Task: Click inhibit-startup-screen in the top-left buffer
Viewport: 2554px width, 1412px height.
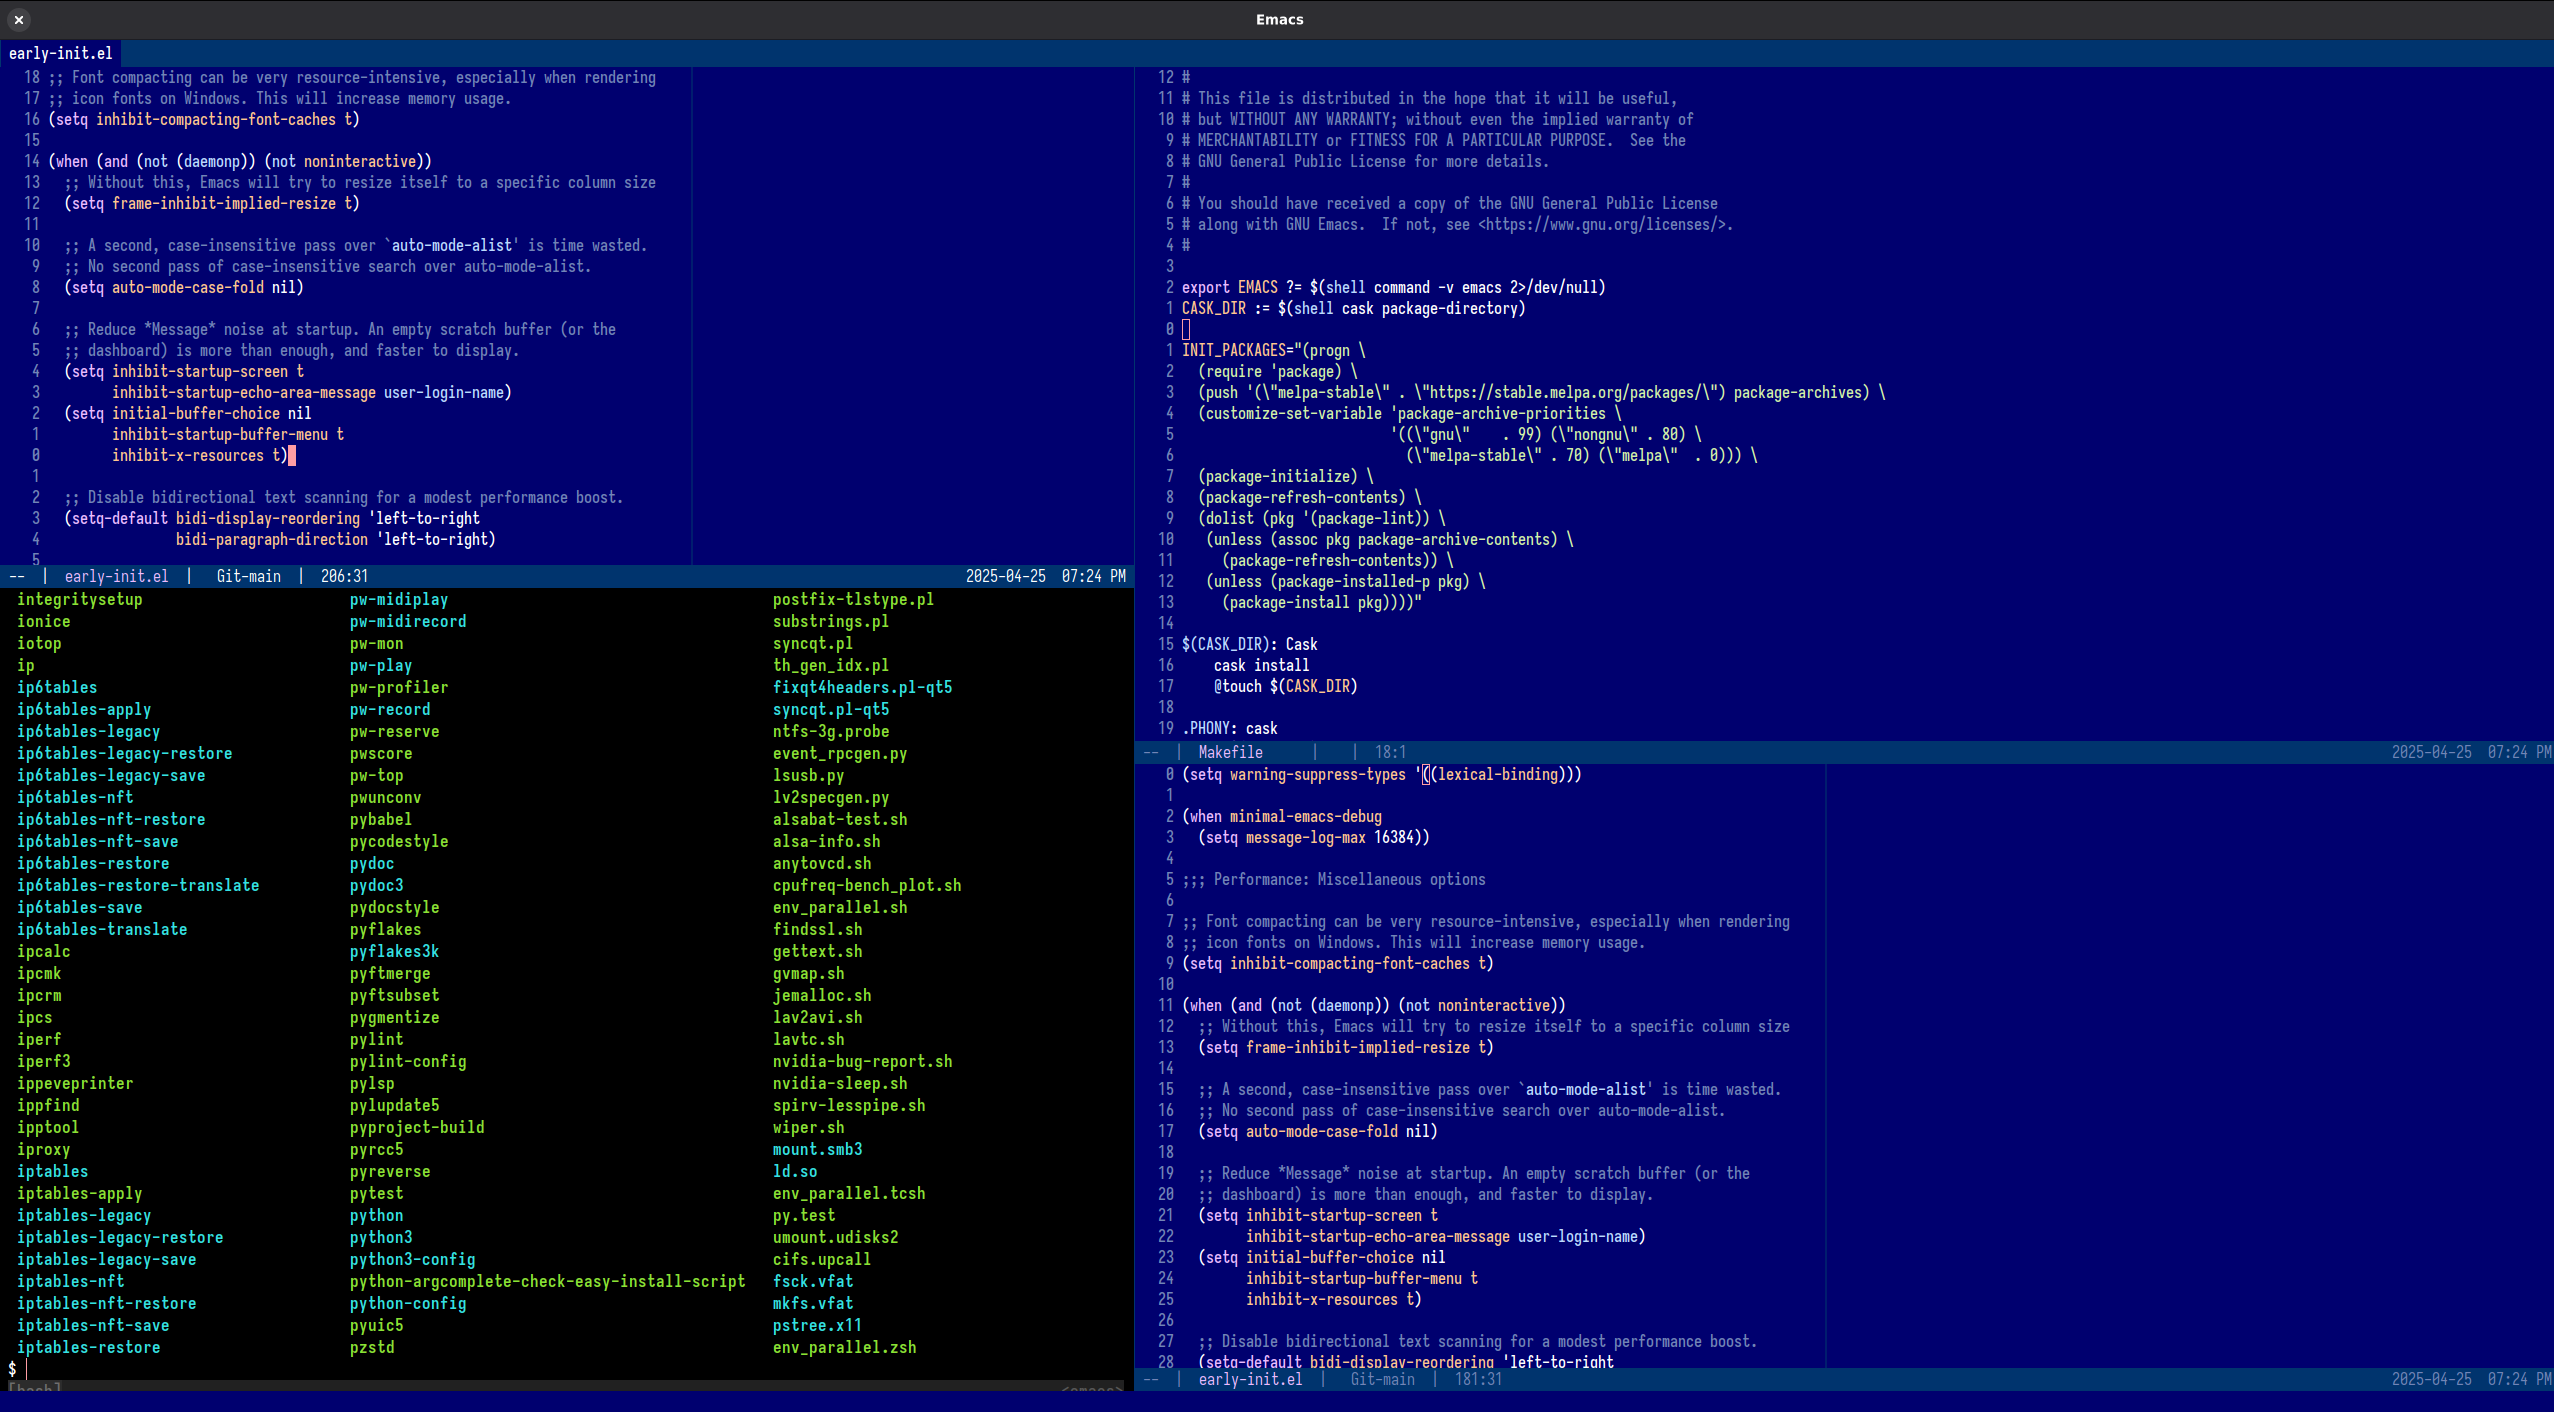Action: pos(200,371)
